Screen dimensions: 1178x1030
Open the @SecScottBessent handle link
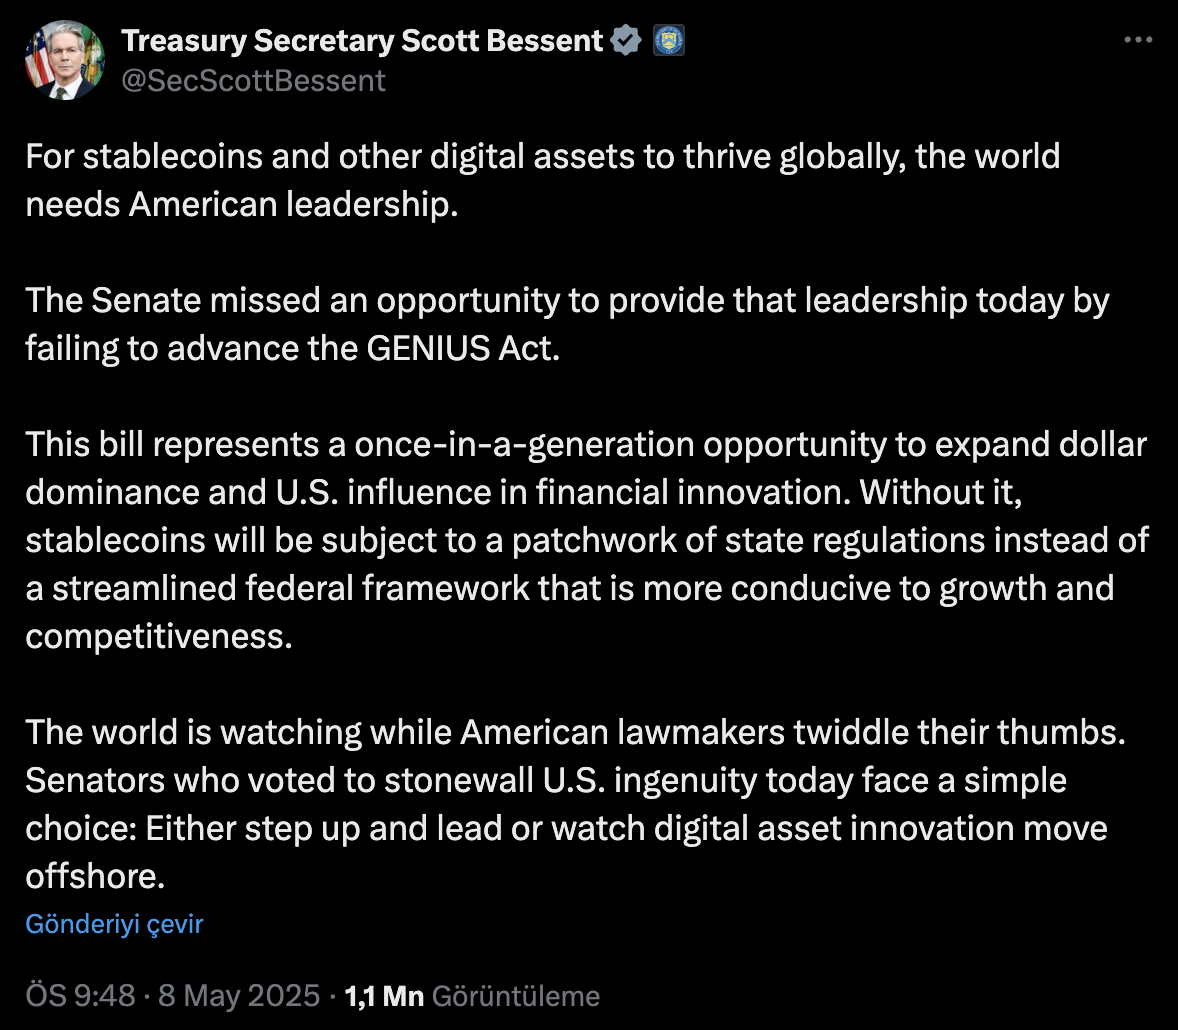pos(253,80)
